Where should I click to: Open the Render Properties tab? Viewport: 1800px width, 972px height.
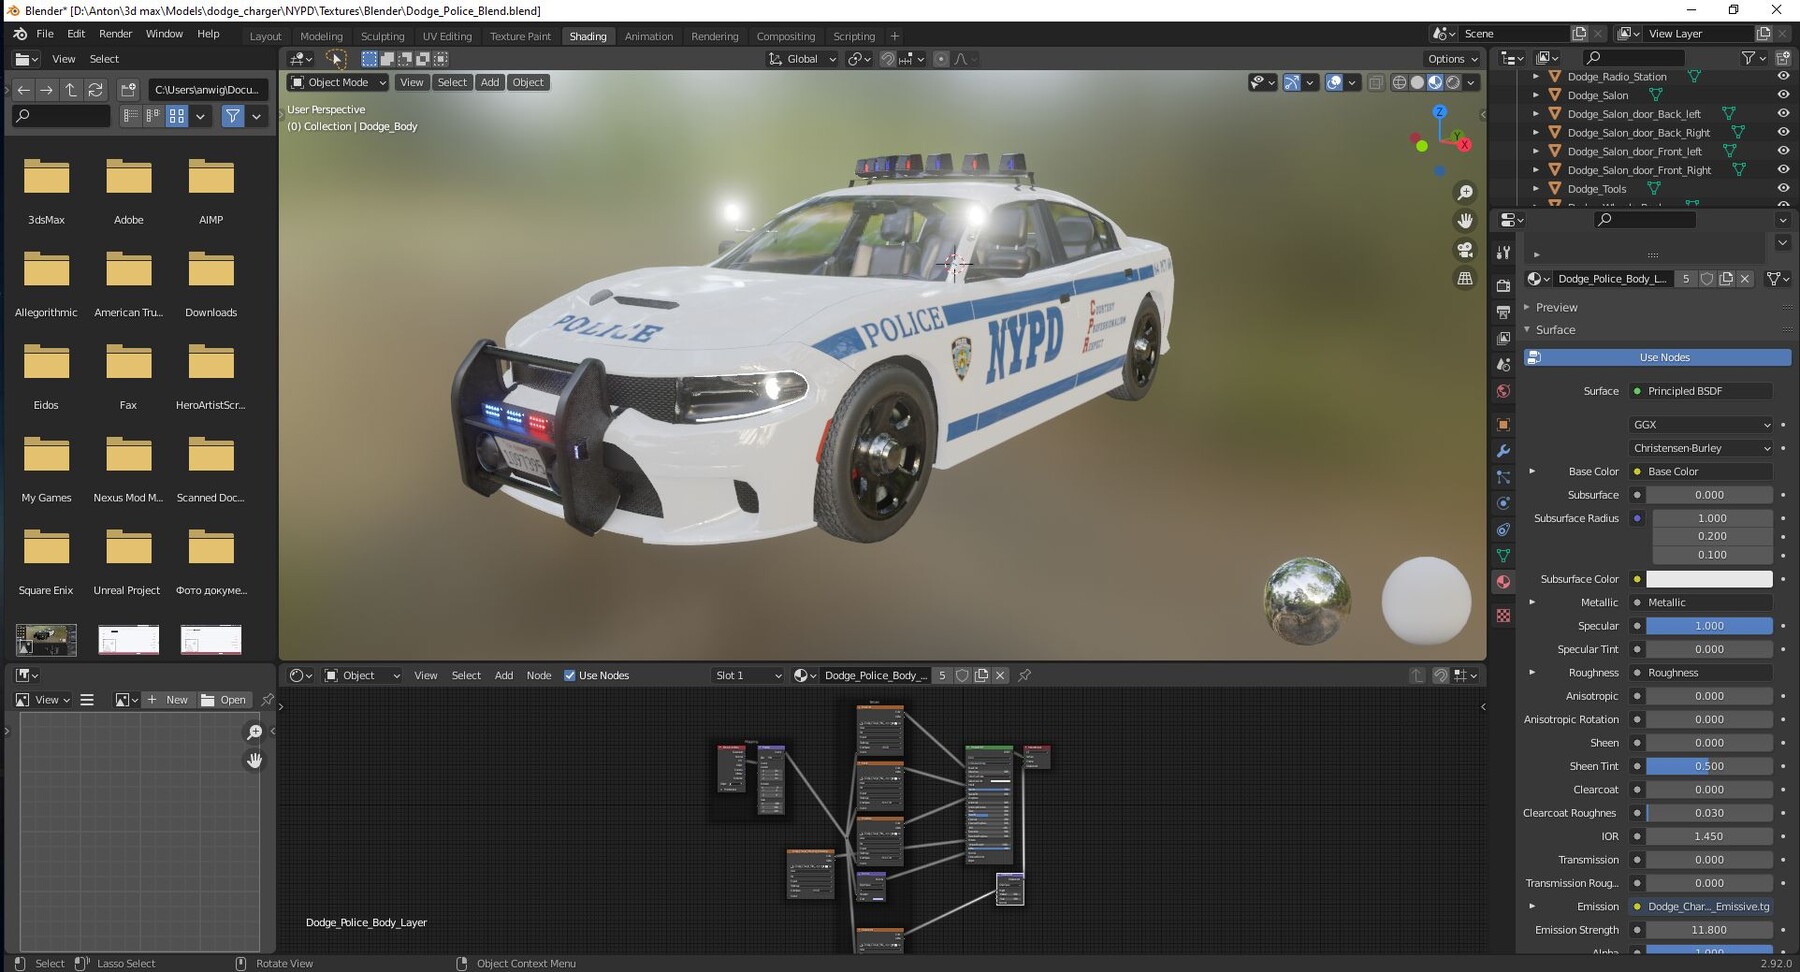1504,287
